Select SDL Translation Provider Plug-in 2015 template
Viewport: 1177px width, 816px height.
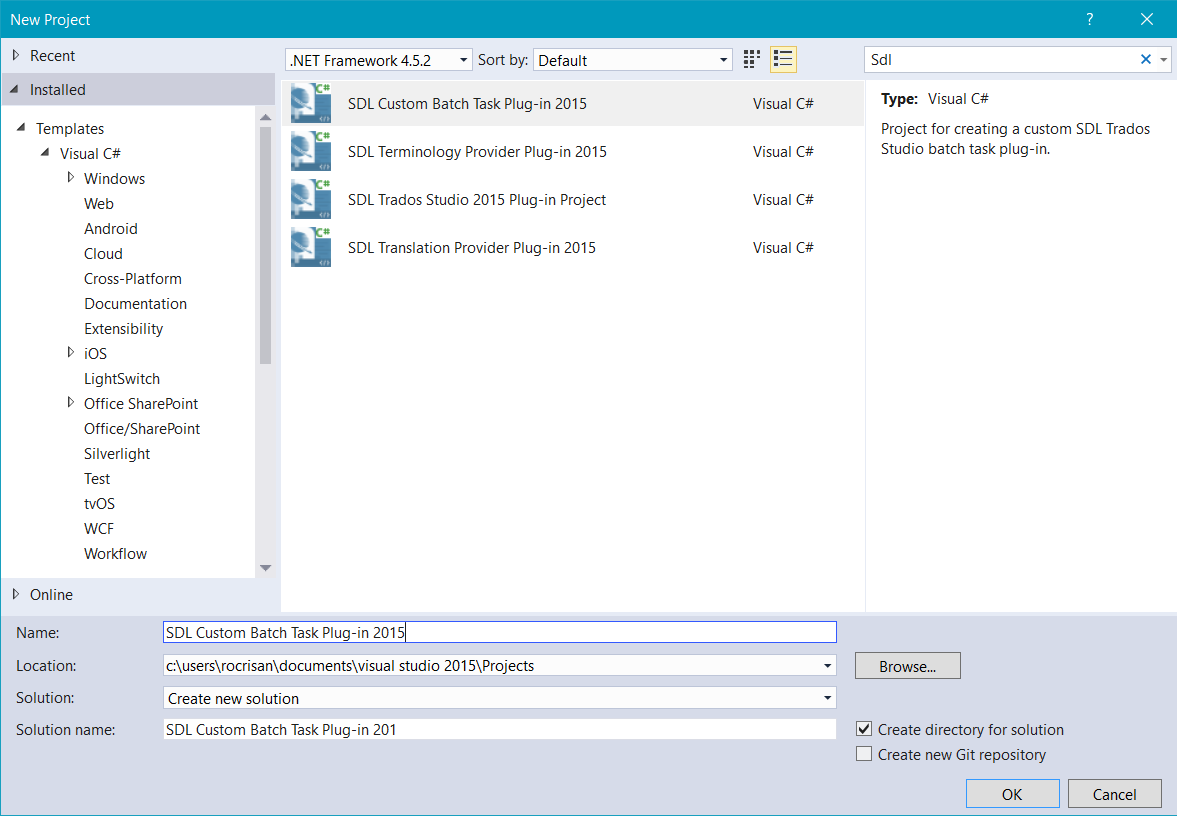(573, 247)
